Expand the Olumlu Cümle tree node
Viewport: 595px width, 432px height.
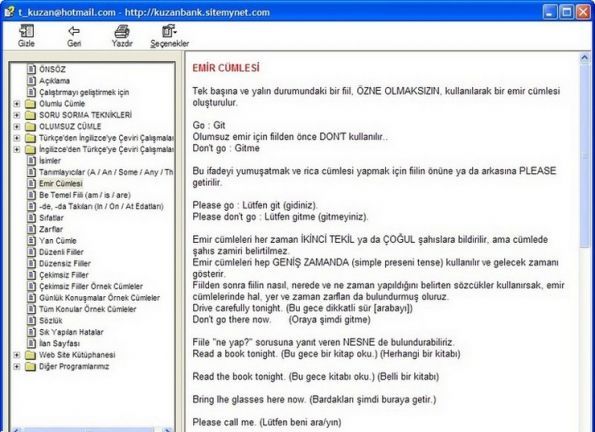pyautogui.click(x=17, y=104)
